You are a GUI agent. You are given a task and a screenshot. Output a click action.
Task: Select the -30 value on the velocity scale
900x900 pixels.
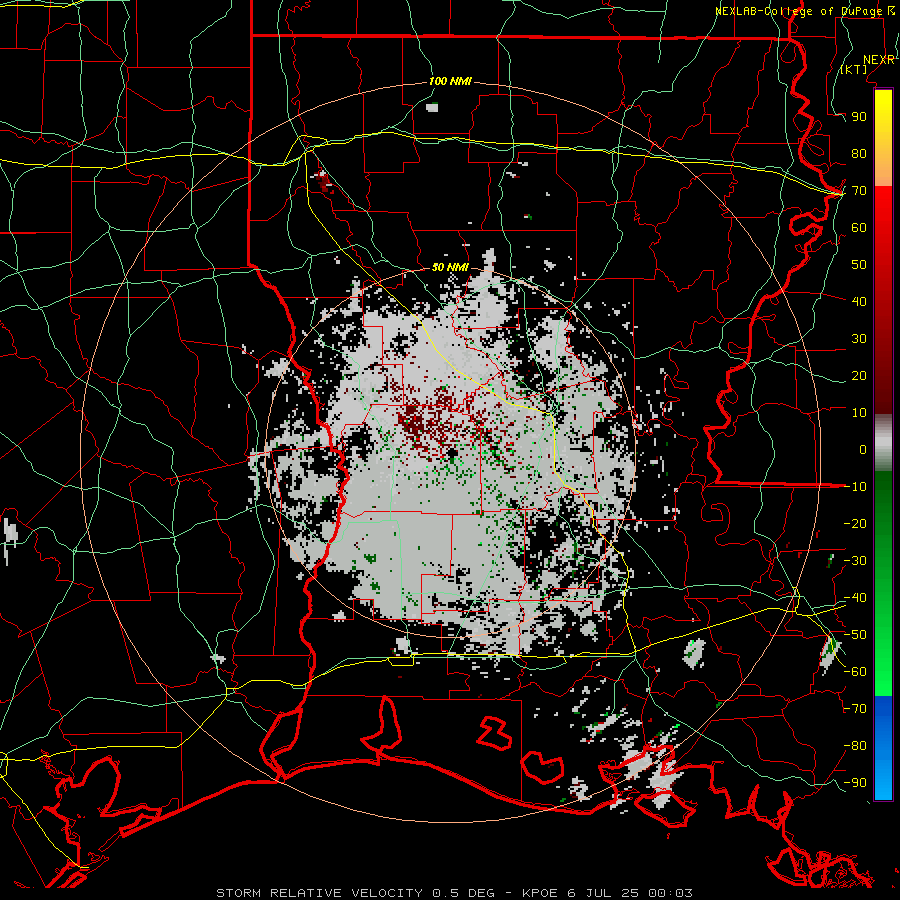[855, 561]
